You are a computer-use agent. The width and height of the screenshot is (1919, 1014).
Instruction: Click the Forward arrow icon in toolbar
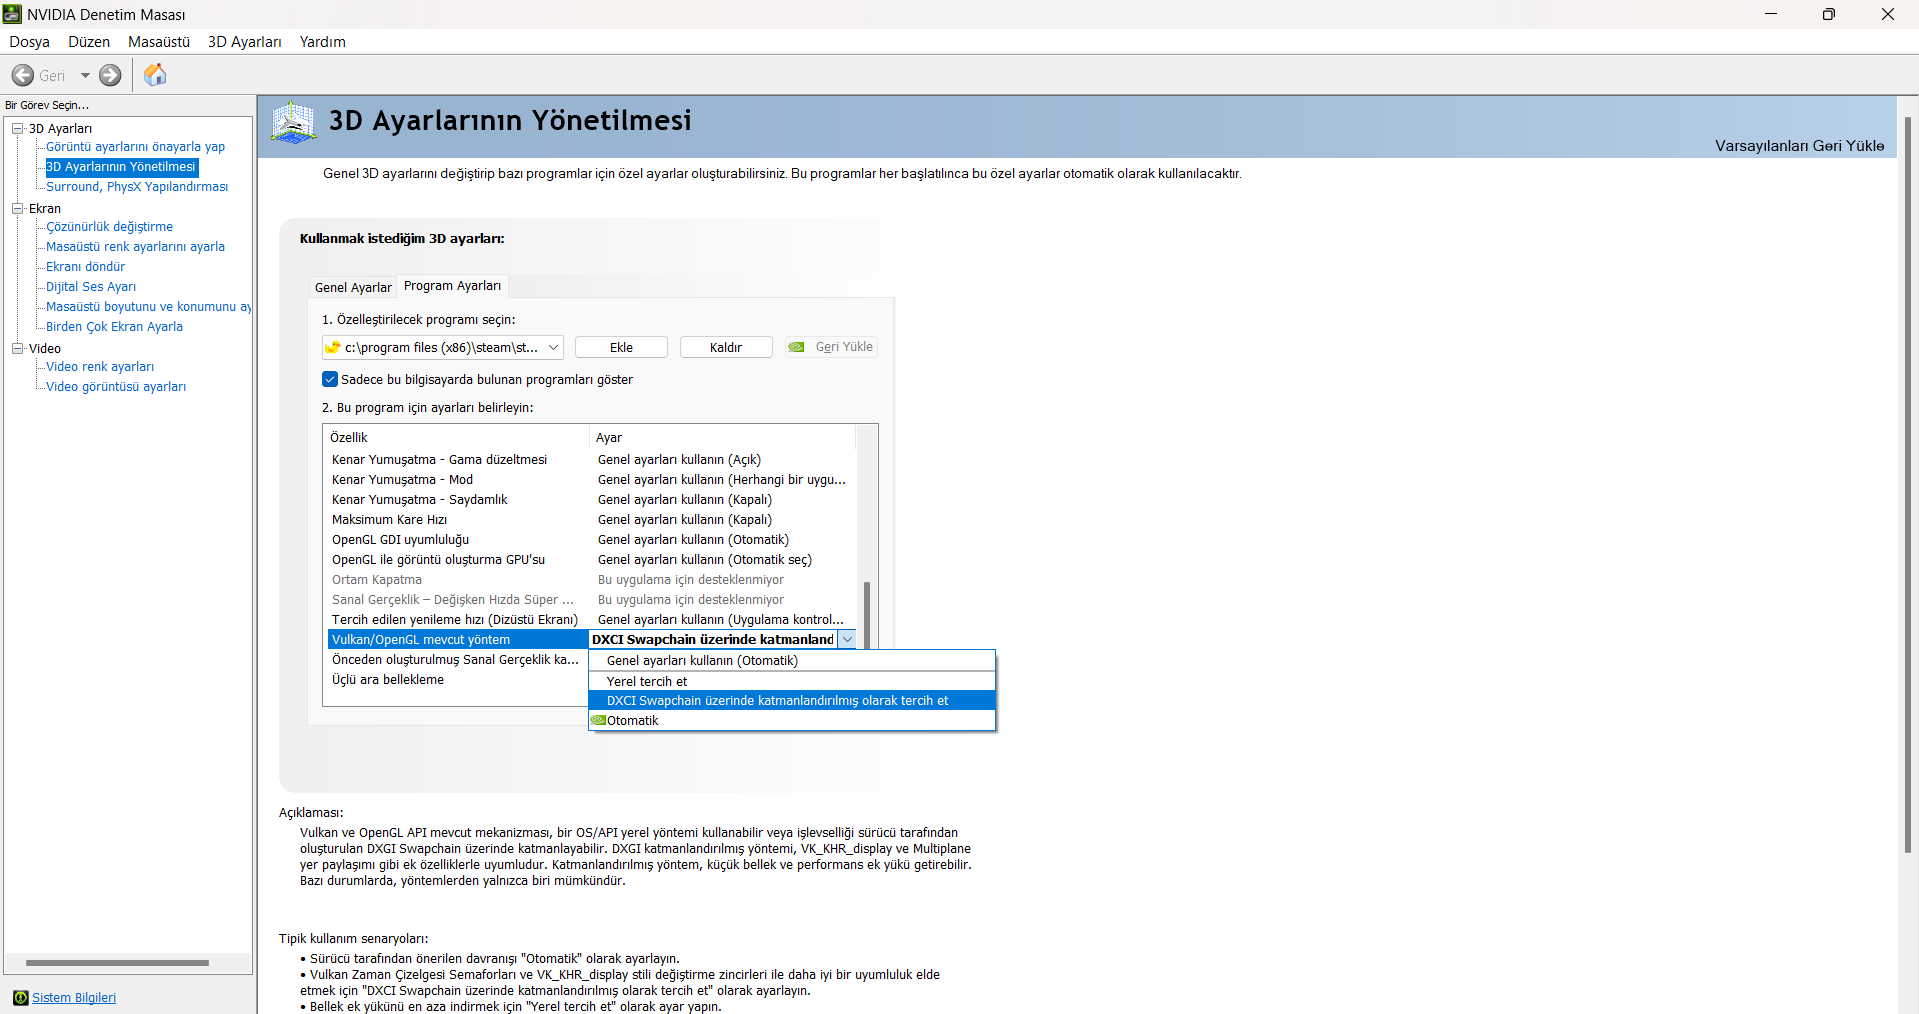(x=110, y=75)
